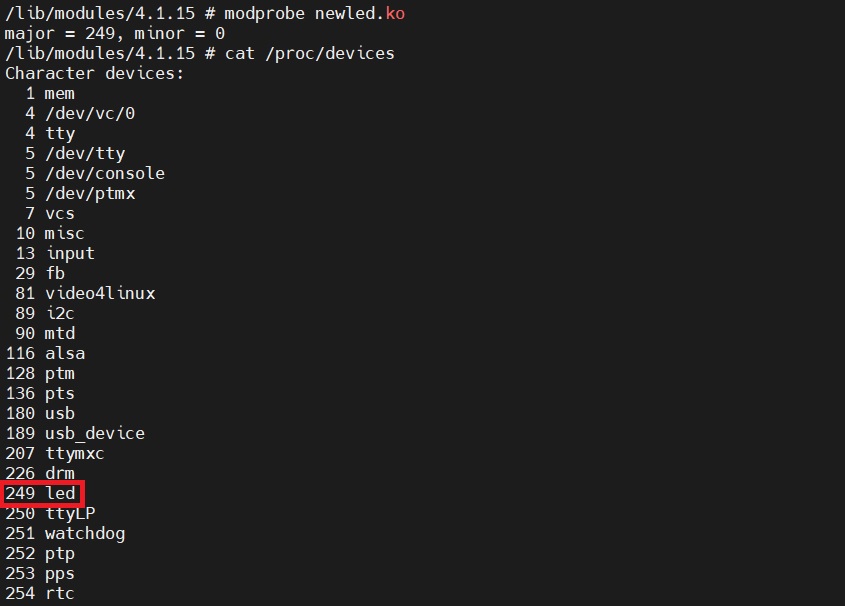Click the /dev/console entry
Image resolution: width=845 pixels, height=606 pixels.
click(x=95, y=173)
